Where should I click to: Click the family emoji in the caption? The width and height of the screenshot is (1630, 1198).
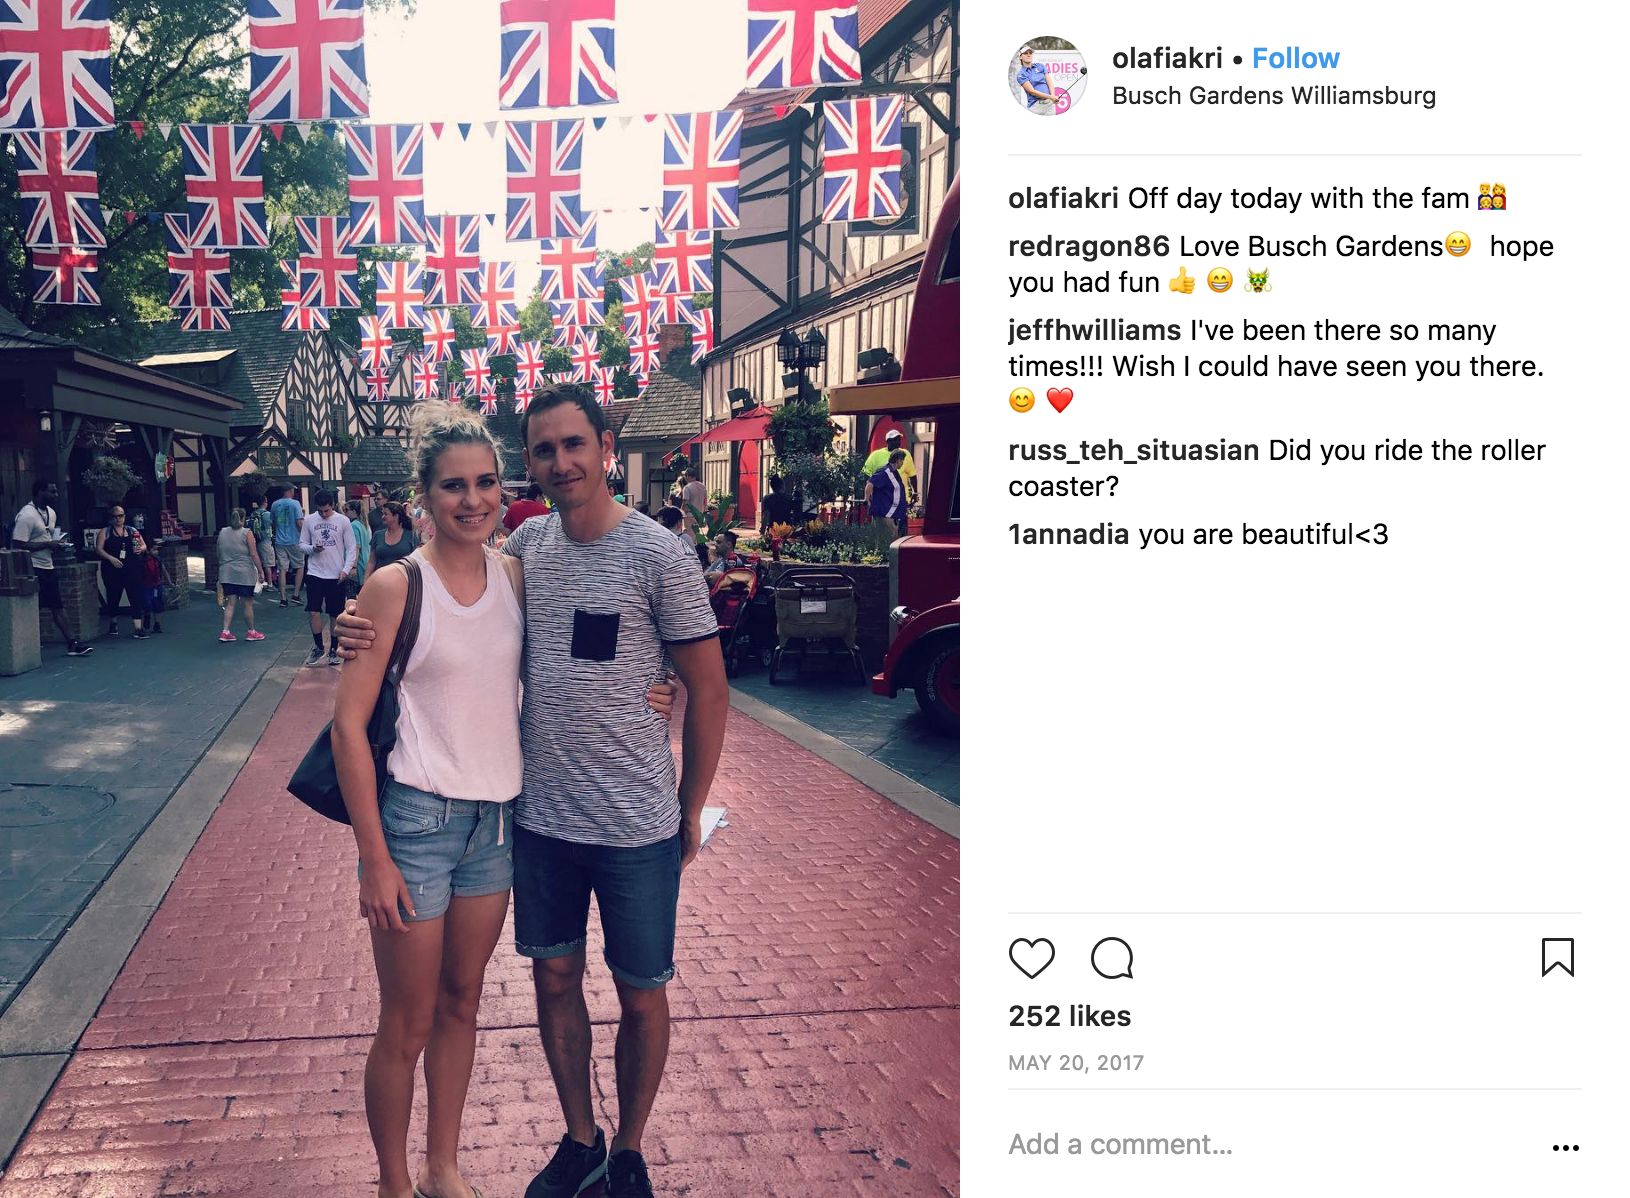pos(1492,197)
